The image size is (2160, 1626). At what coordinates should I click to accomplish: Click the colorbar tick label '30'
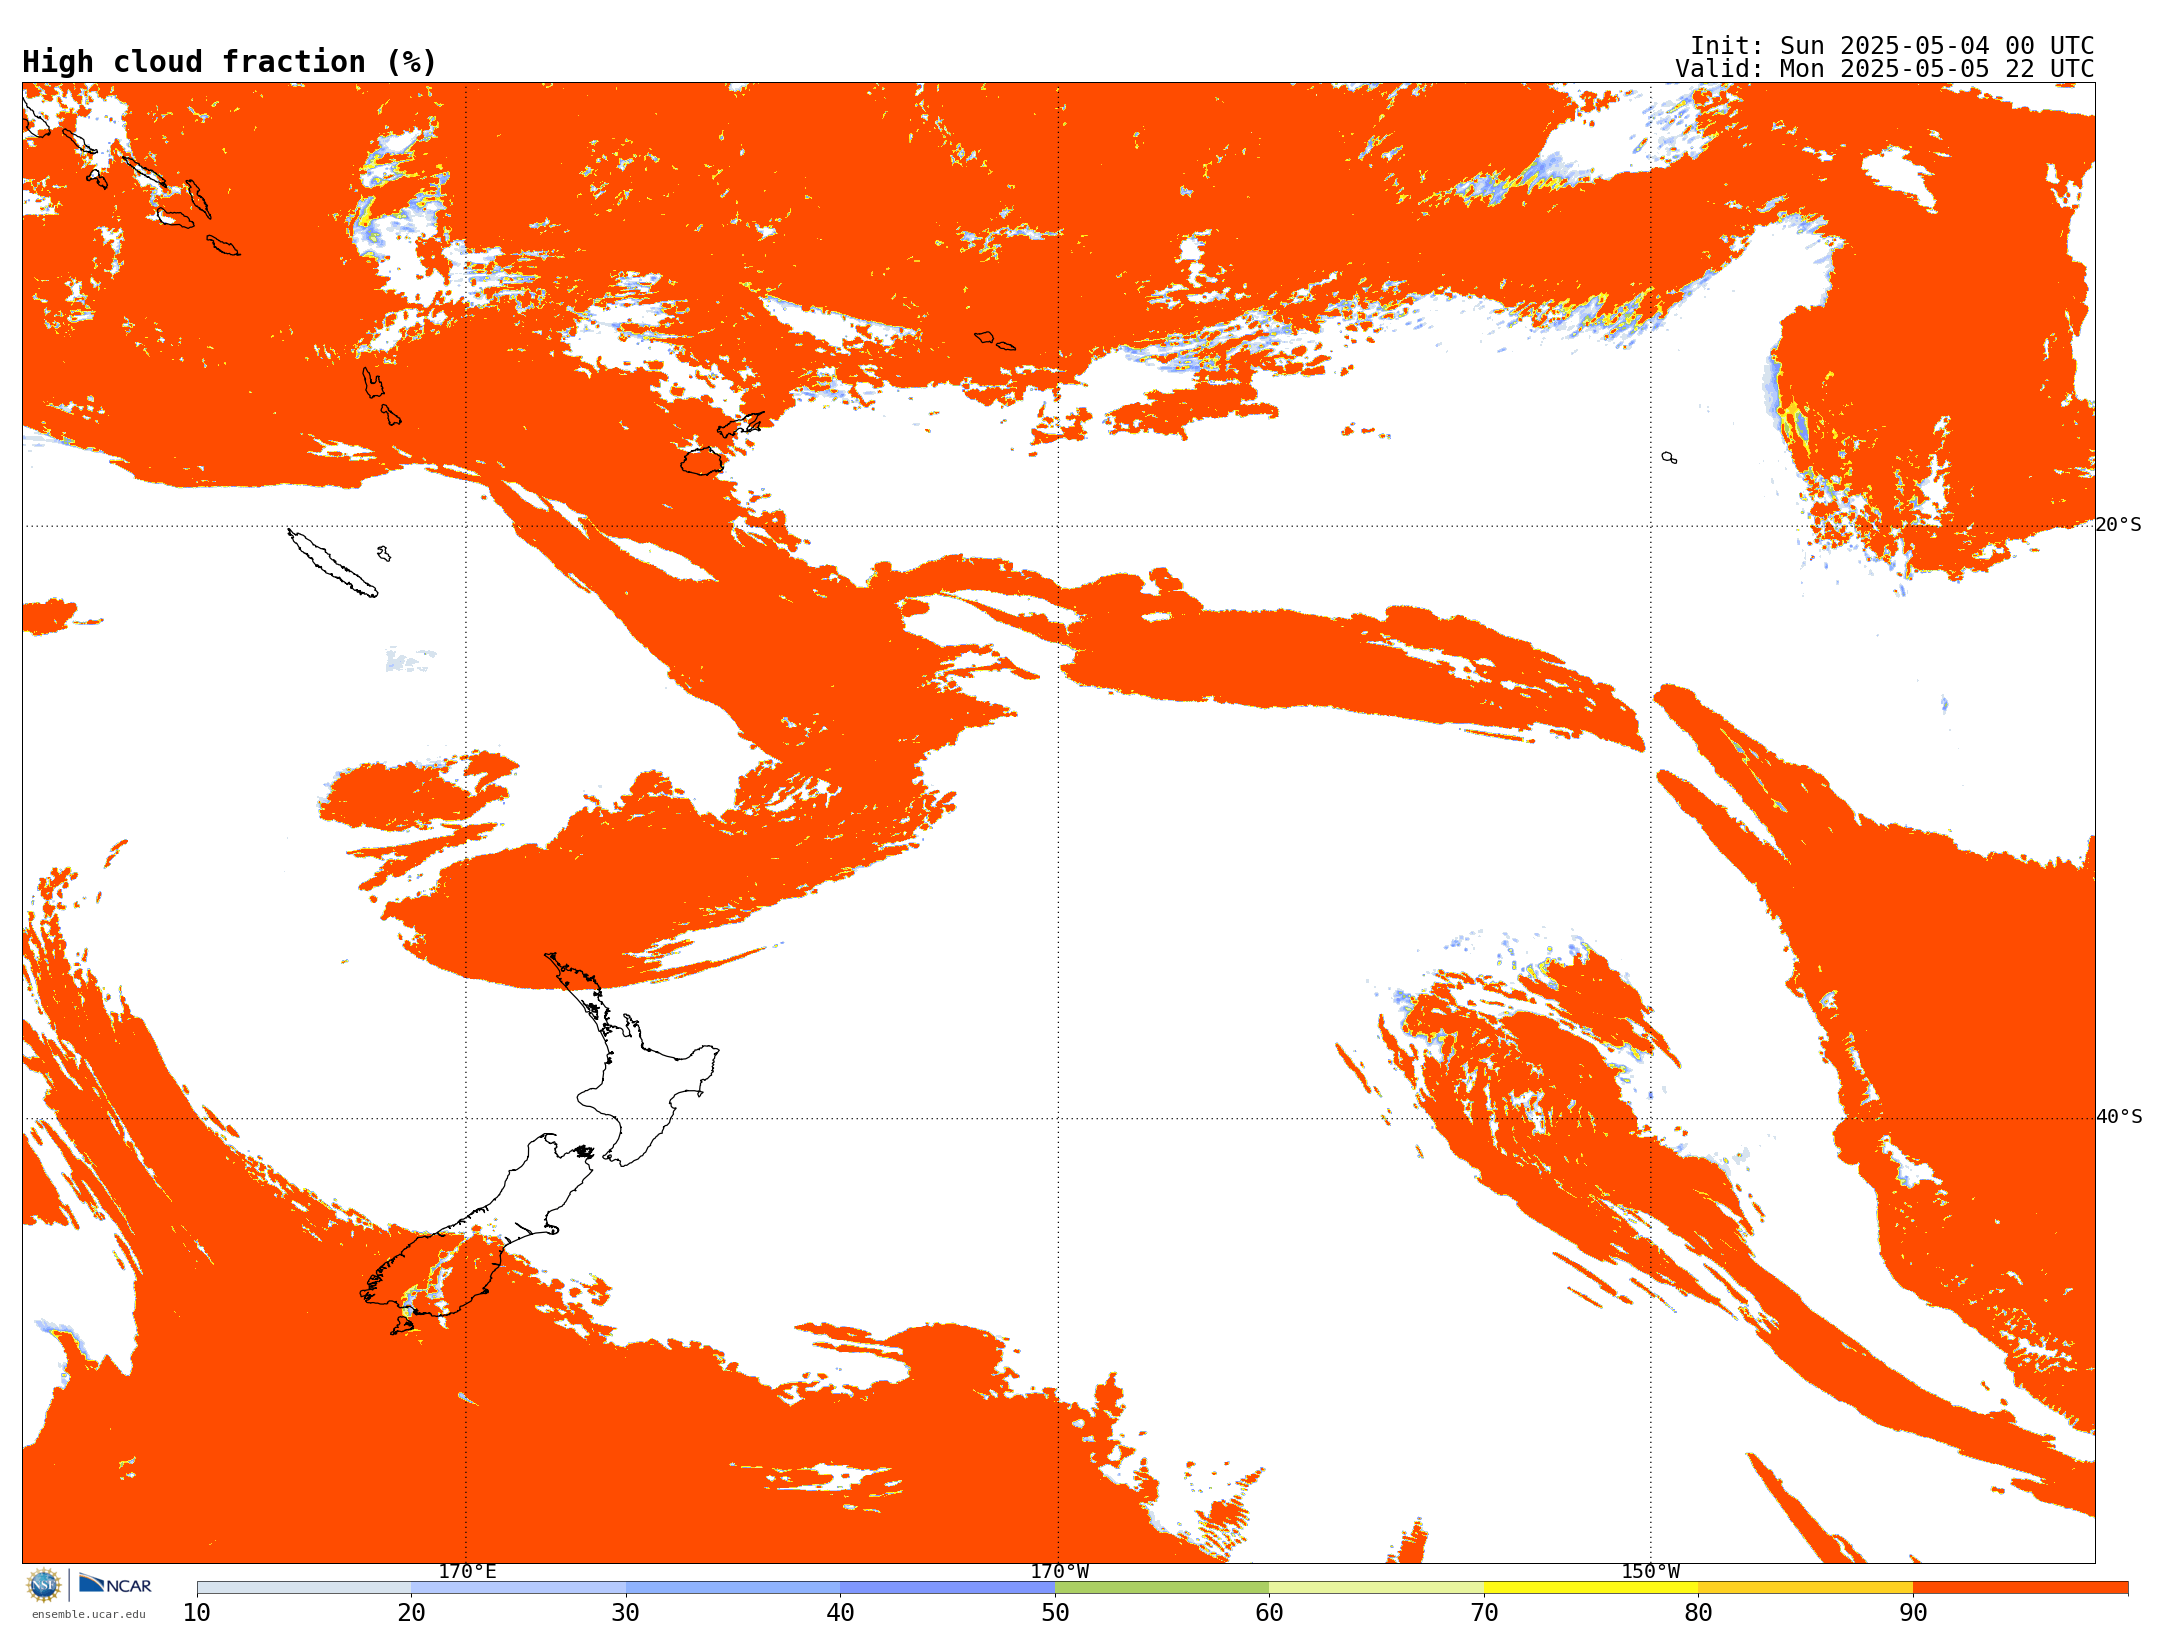coord(626,1613)
